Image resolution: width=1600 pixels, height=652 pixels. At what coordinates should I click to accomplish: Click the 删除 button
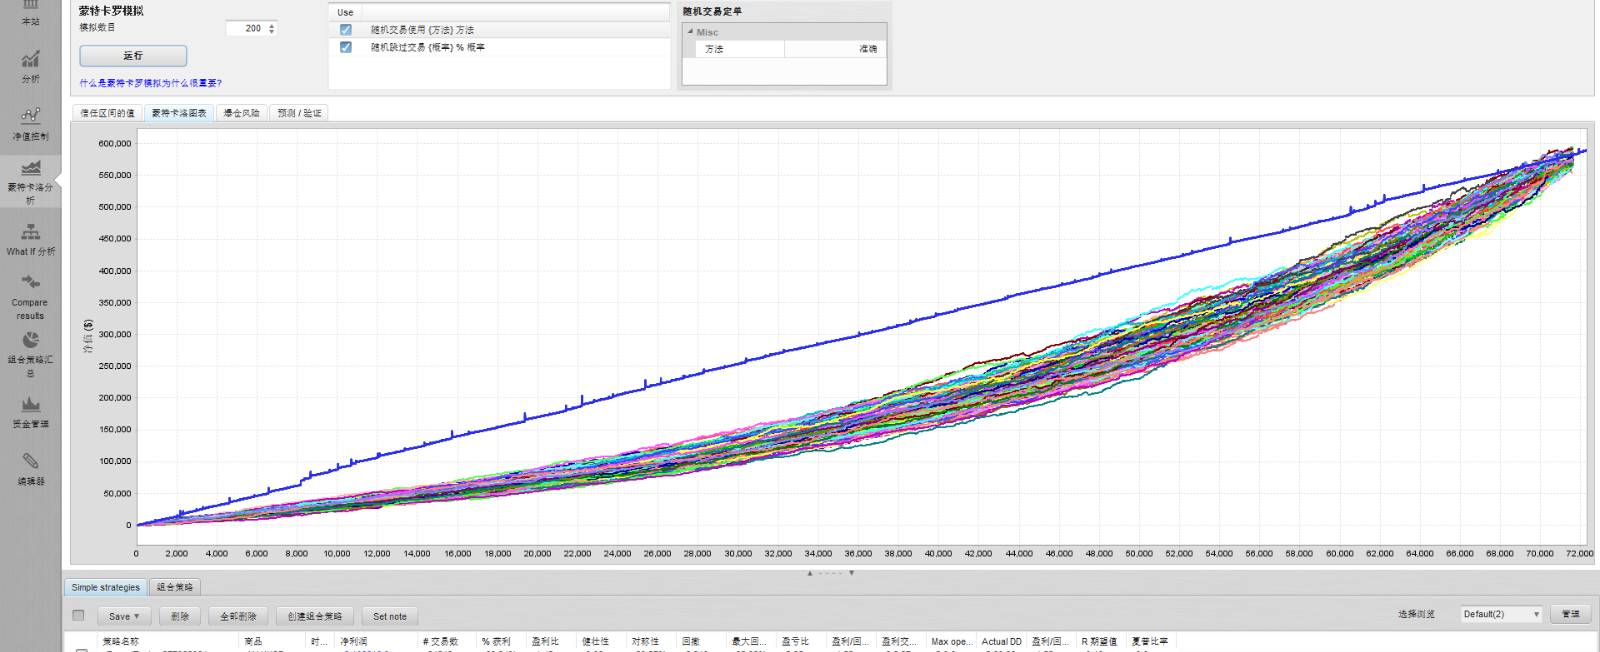click(180, 616)
